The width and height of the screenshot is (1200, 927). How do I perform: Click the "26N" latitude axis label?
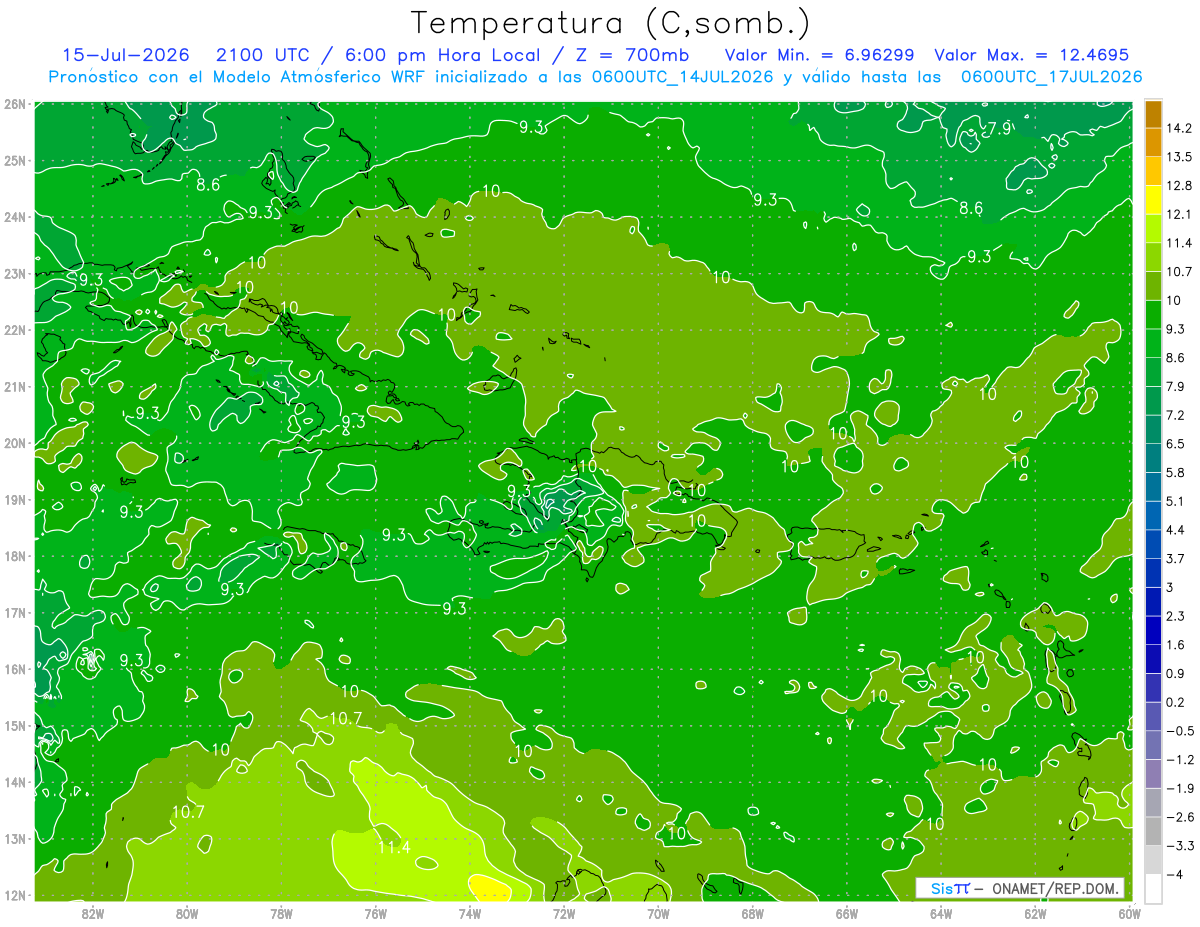pos(14,104)
